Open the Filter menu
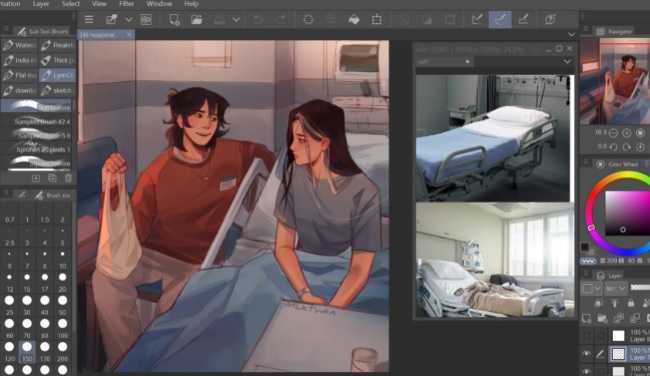 126,4
